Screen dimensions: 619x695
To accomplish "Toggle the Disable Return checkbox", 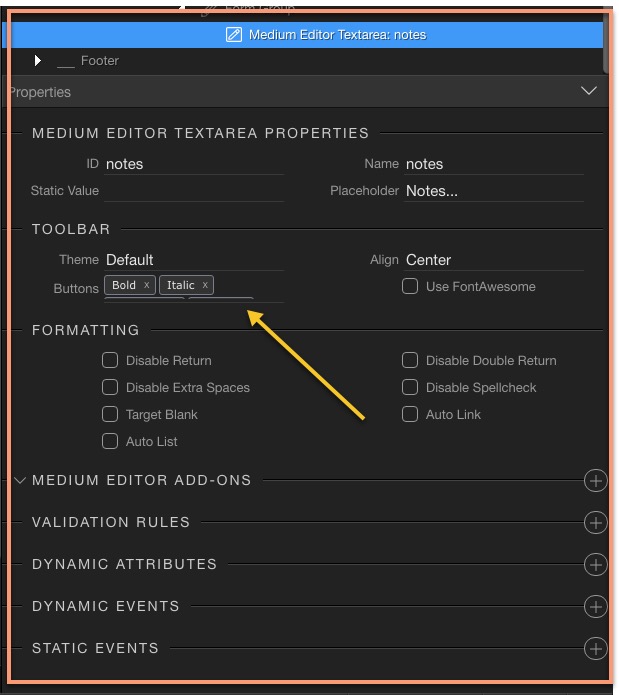I will click(x=110, y=361).
